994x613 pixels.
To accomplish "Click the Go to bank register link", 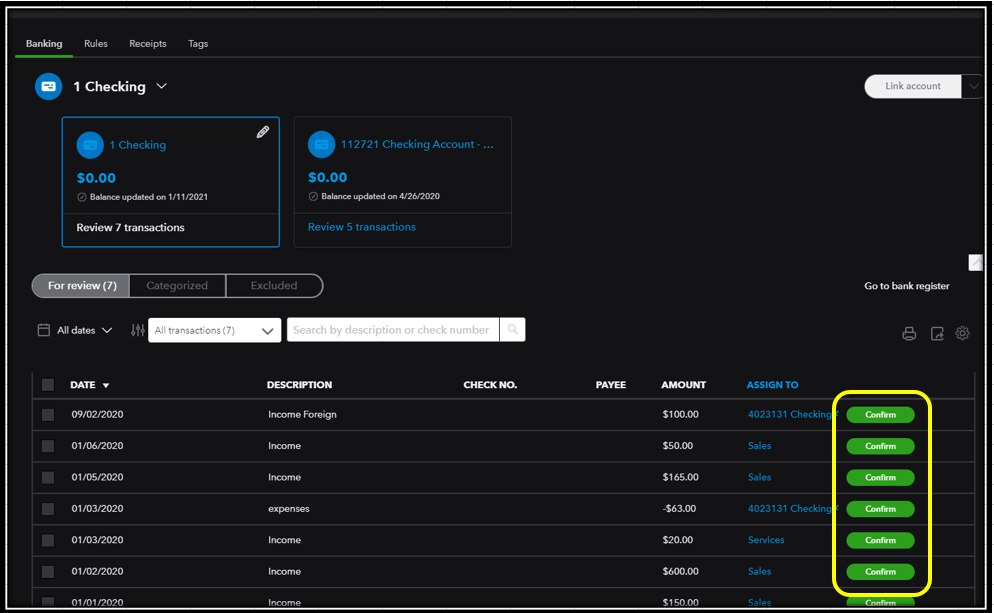I will click(x=906, y=286).
